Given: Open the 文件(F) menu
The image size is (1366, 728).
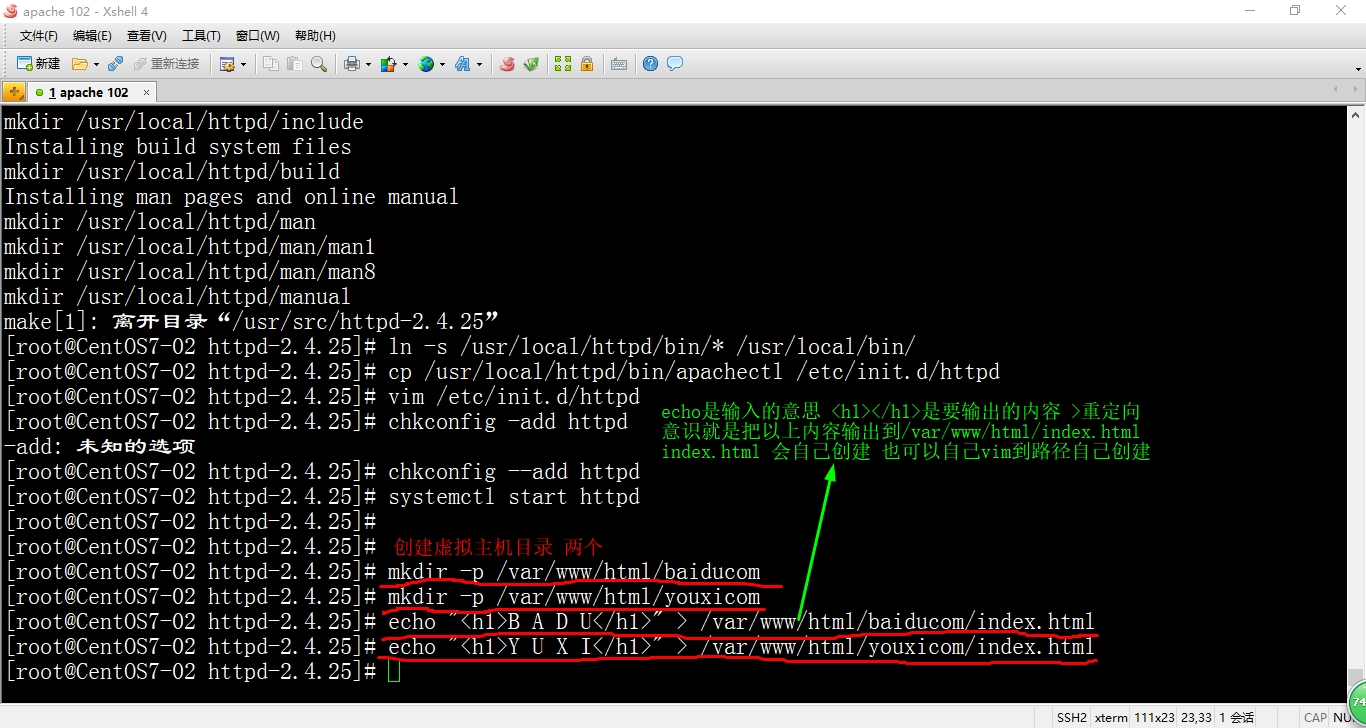Looking at the screenshot, I should coord(39,36).
